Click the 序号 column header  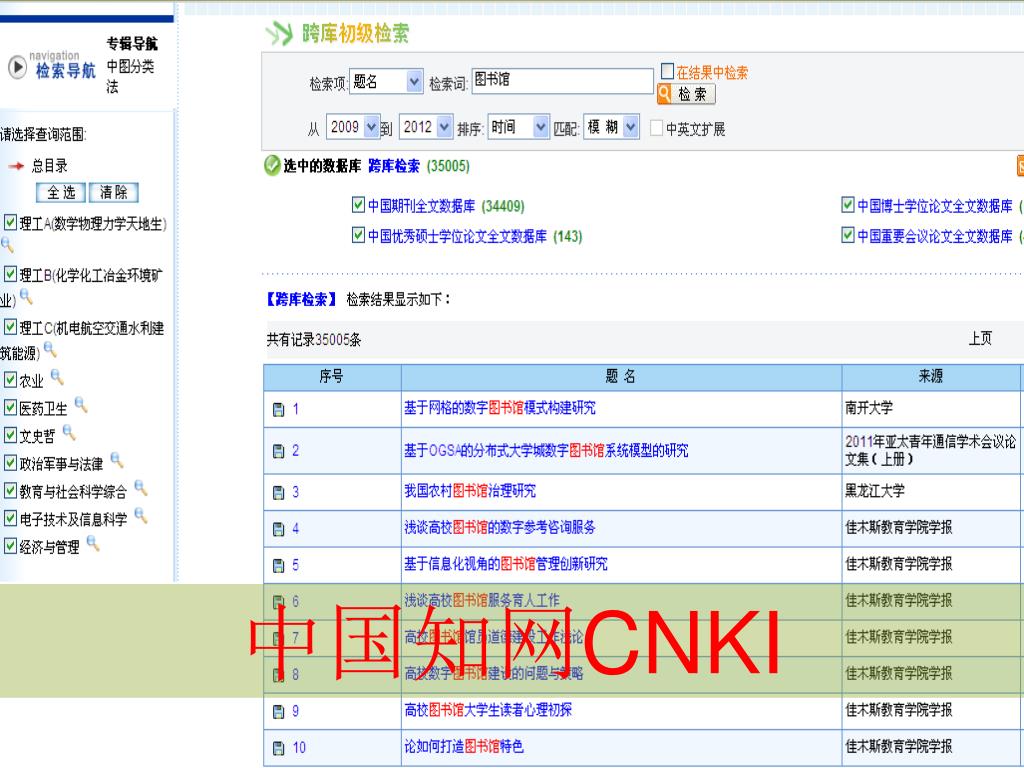tap(332, 376)
